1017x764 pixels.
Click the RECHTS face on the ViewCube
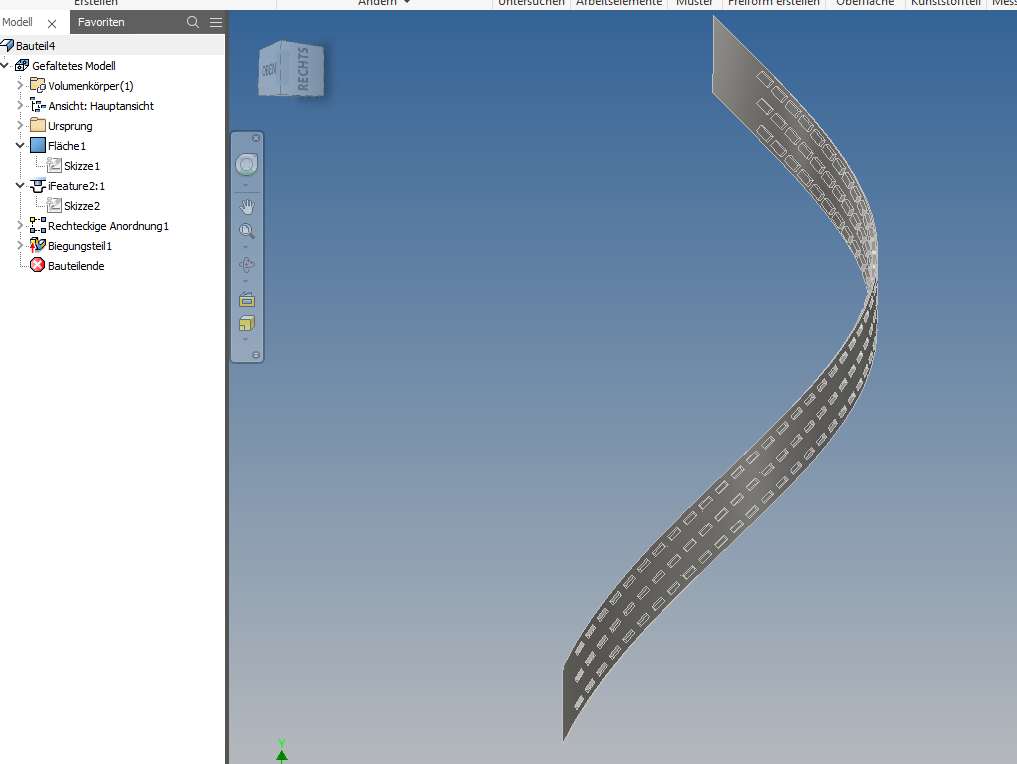(x=304, y=70)
